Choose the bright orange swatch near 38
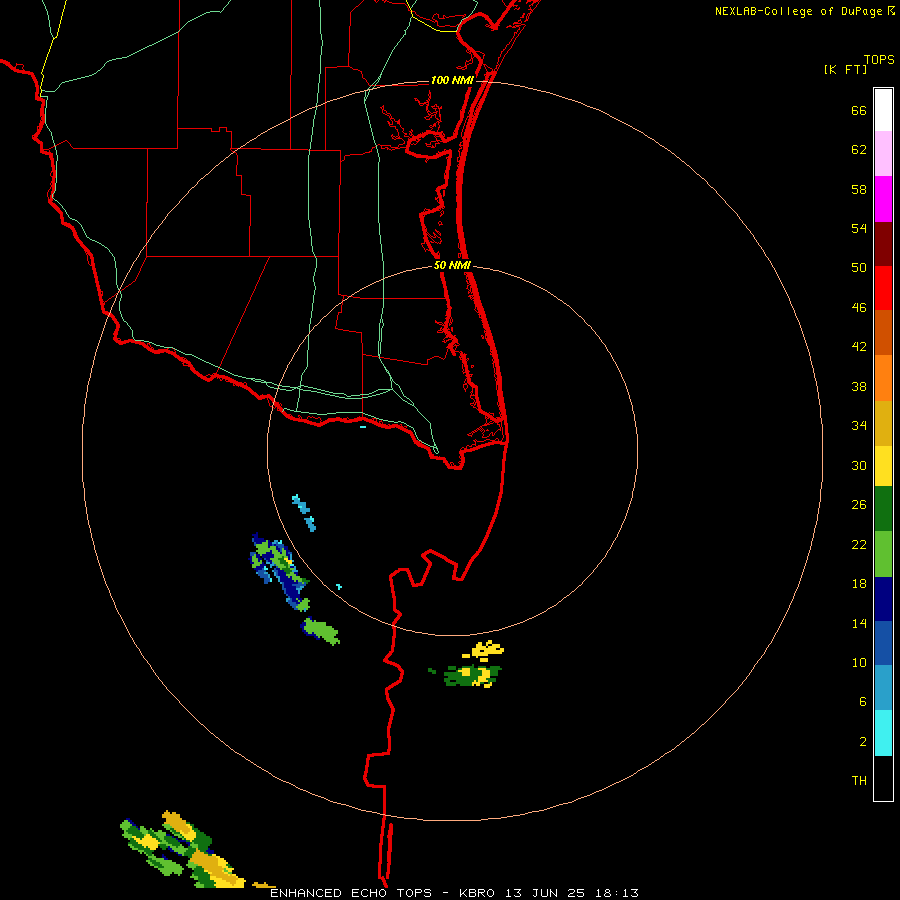 coord(883,378)
